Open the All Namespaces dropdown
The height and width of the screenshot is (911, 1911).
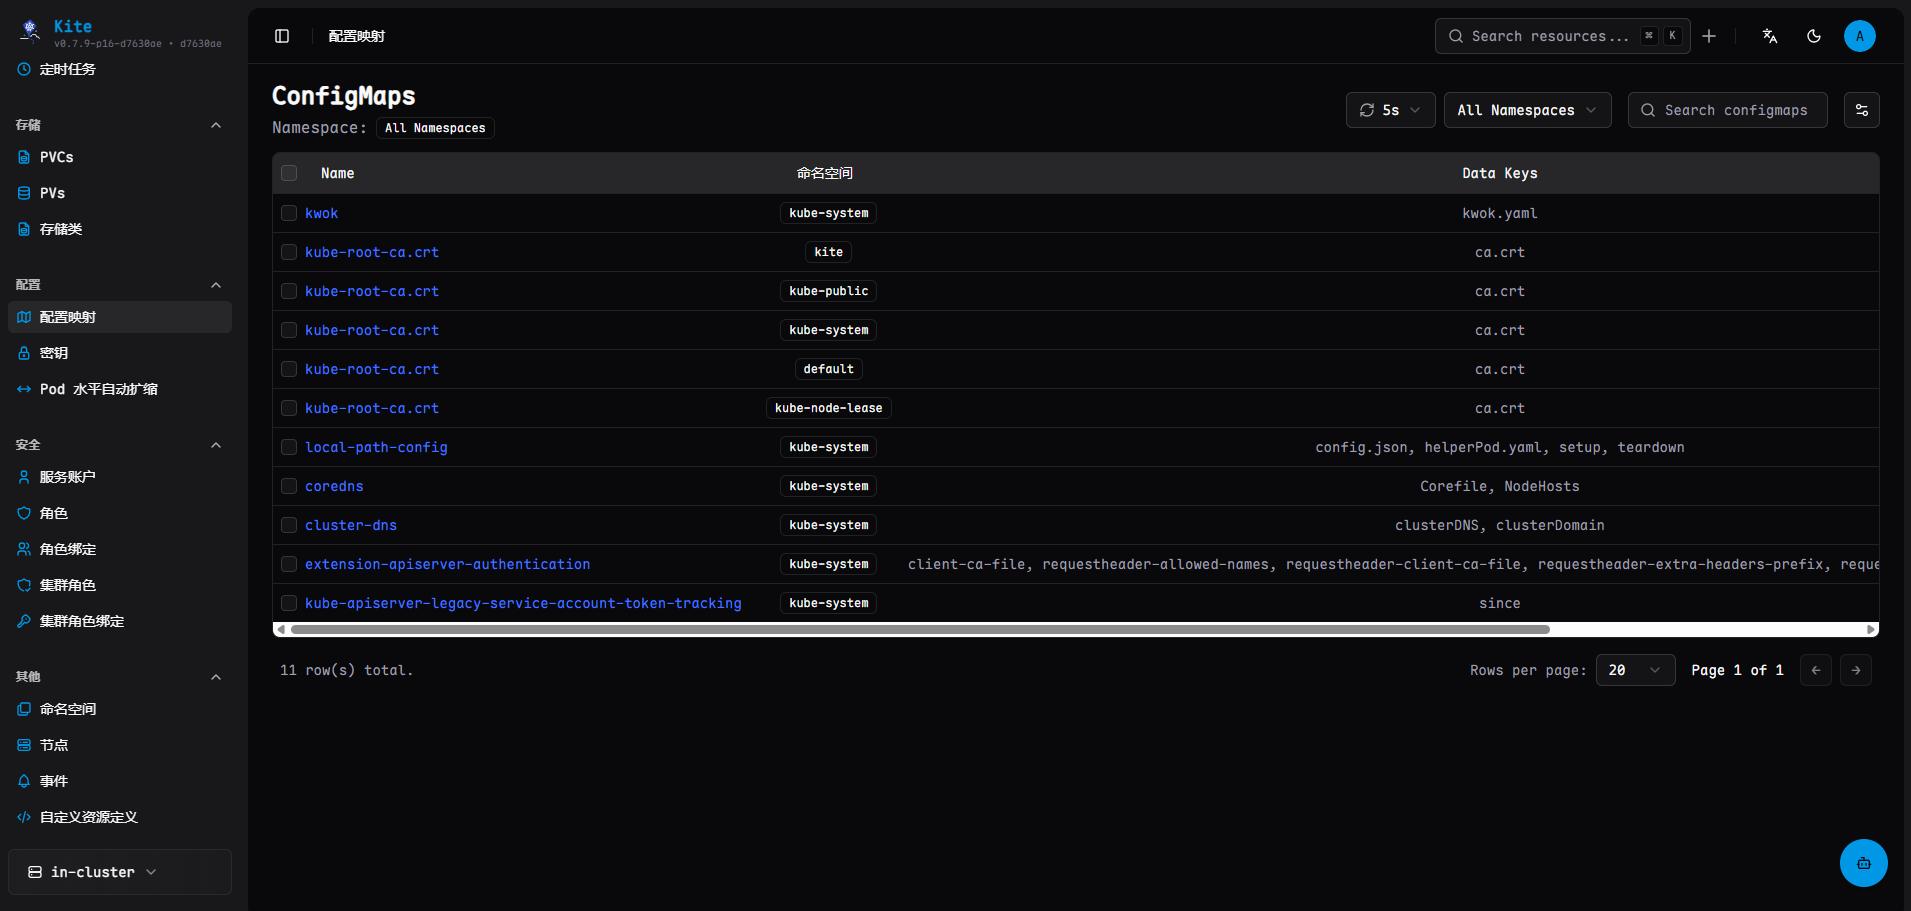pyautogui.click(x=1527, y=110)
